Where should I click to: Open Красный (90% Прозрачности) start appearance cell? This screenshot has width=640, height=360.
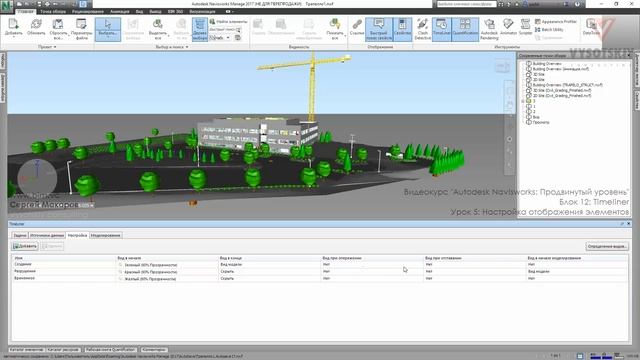(x=167, y=272)
